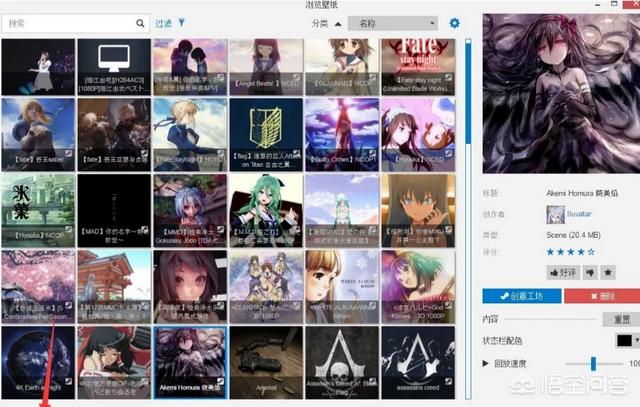Add wallpaper to favorites with star icon

[609, 271]
